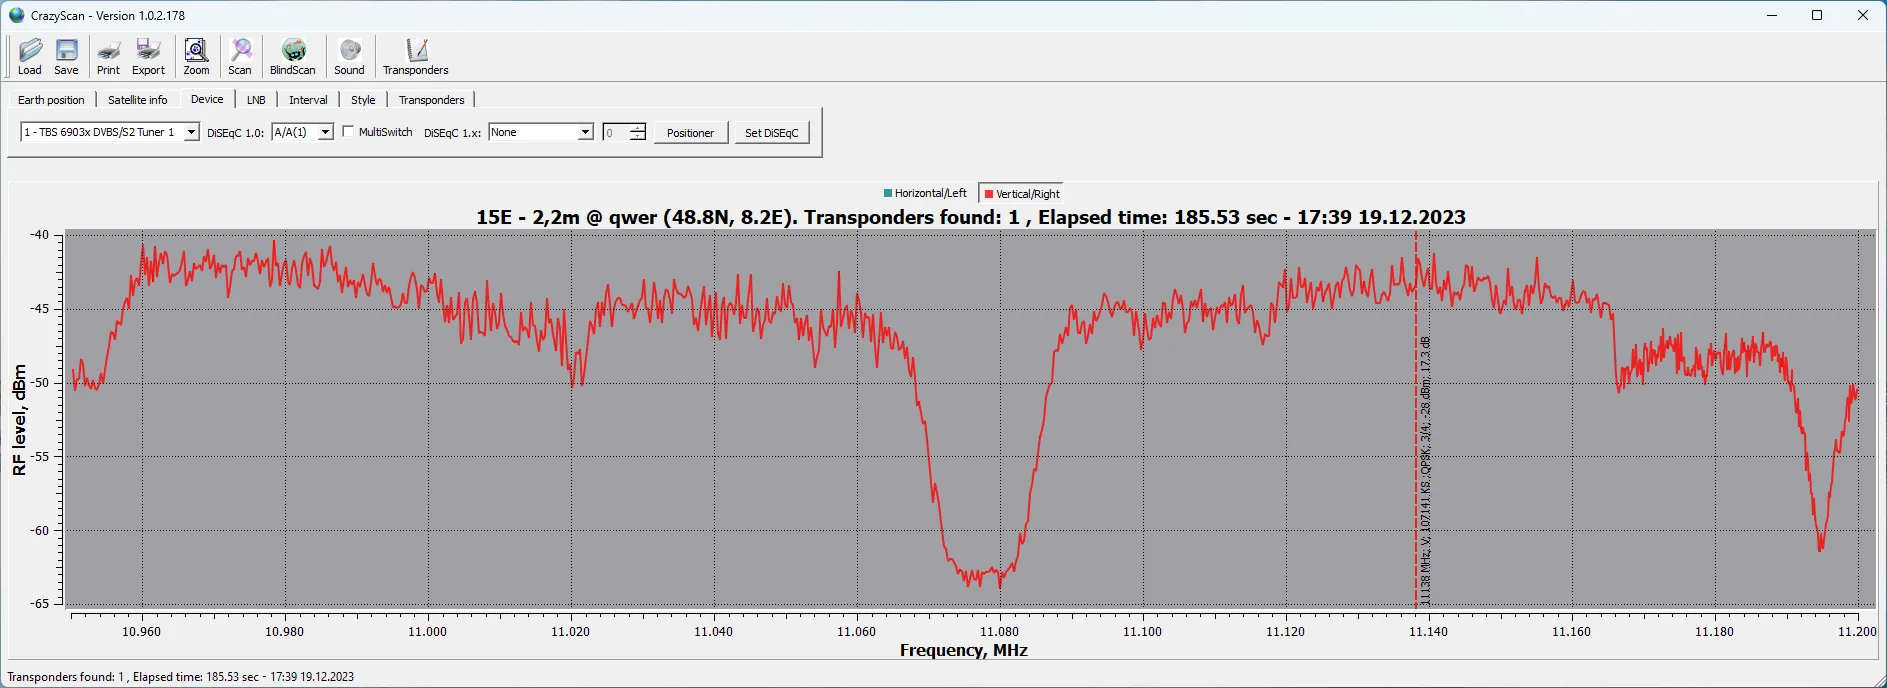
Task: Open the Transponders toolbar icon
Action: pyautogui.click(x=416, y=56)
